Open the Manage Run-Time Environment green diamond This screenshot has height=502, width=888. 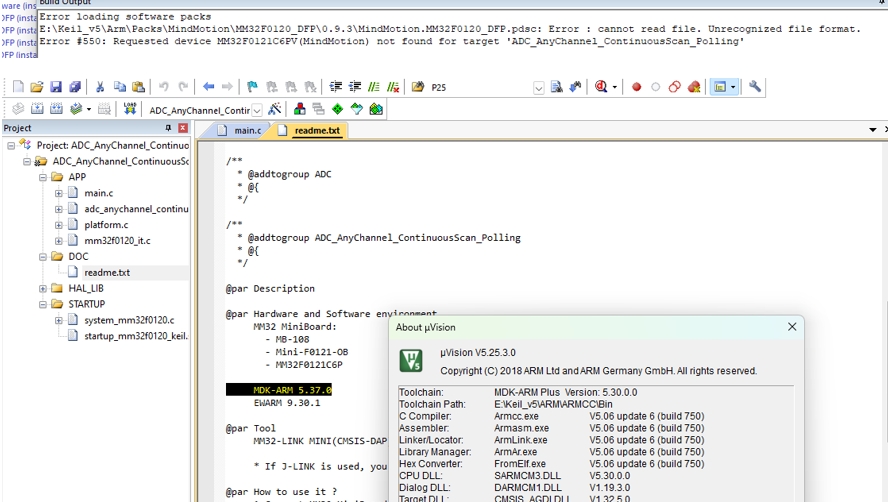(338, 109)
